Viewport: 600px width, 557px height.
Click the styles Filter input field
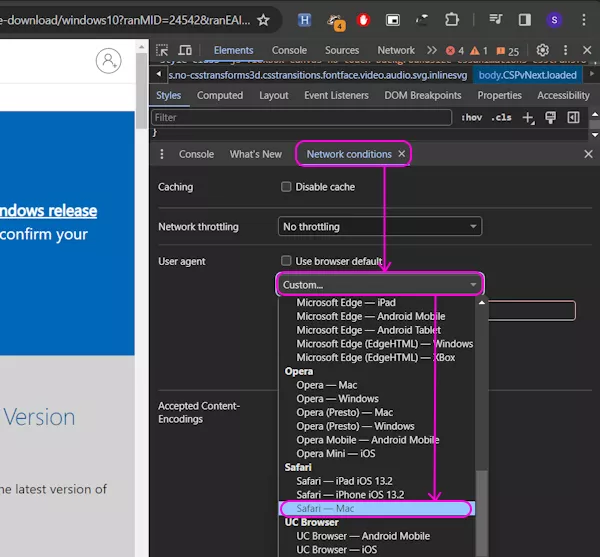pyautogui.click(x=300, y=117)
